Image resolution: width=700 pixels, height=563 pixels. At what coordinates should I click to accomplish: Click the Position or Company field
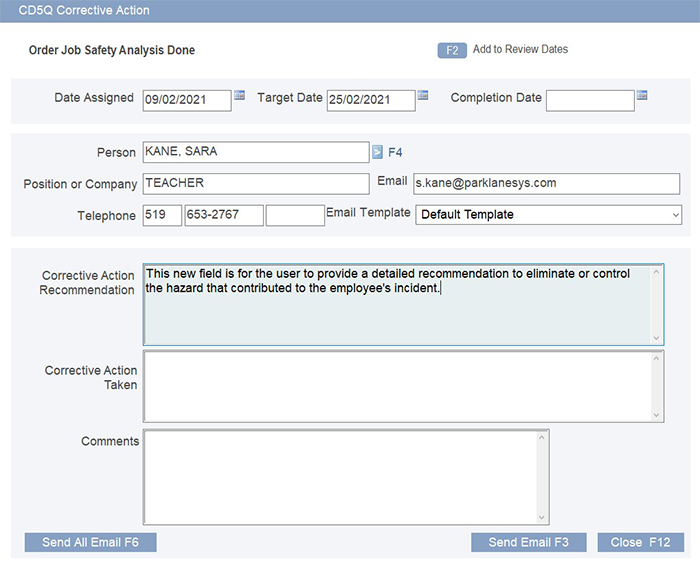pyautogui.click(x=256, y=184)
